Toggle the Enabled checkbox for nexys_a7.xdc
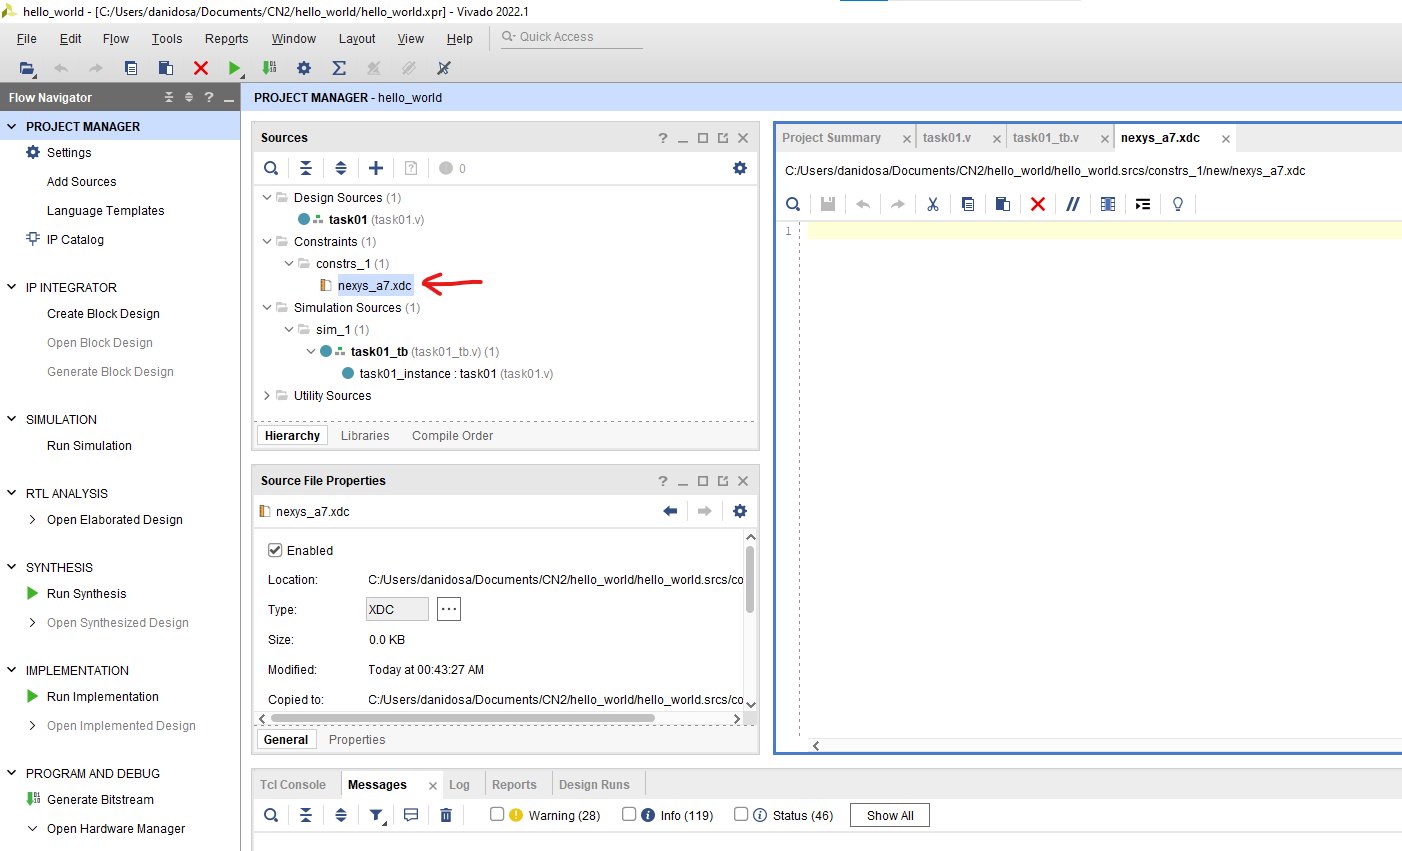 (275, 550)
